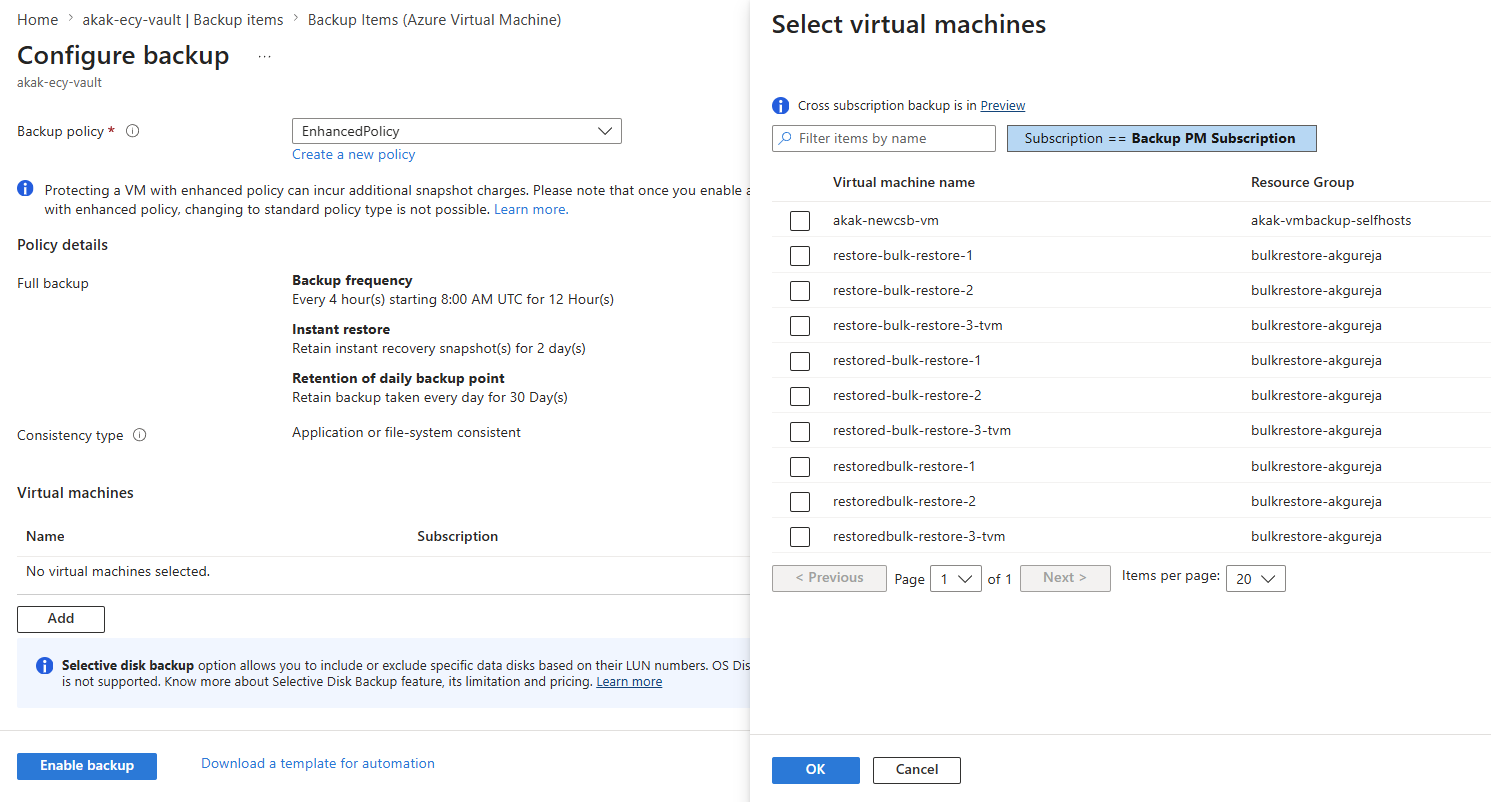This screenshot has width=1491, height=802.
Task: Click the restoredbulk-restore-2 name text
Action: (904, 501)
